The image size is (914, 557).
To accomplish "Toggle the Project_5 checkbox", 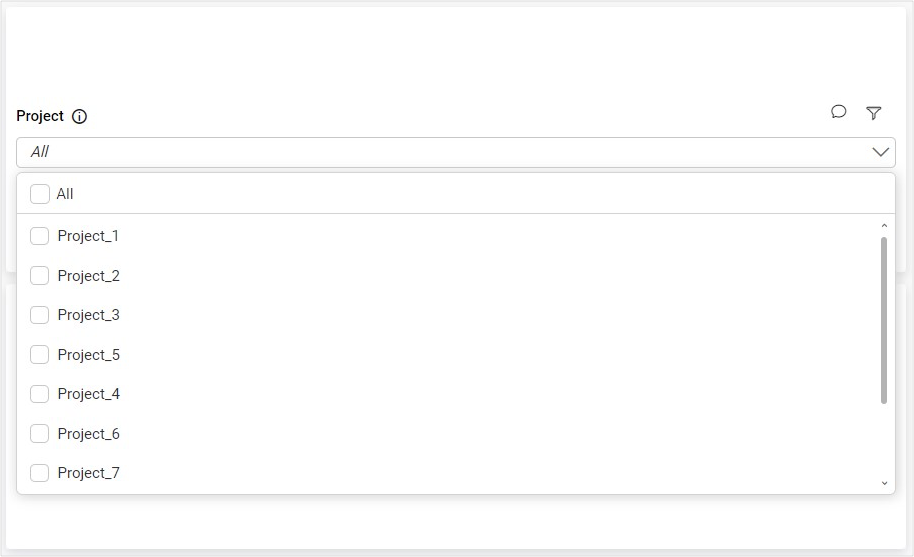I will [40, 355].
